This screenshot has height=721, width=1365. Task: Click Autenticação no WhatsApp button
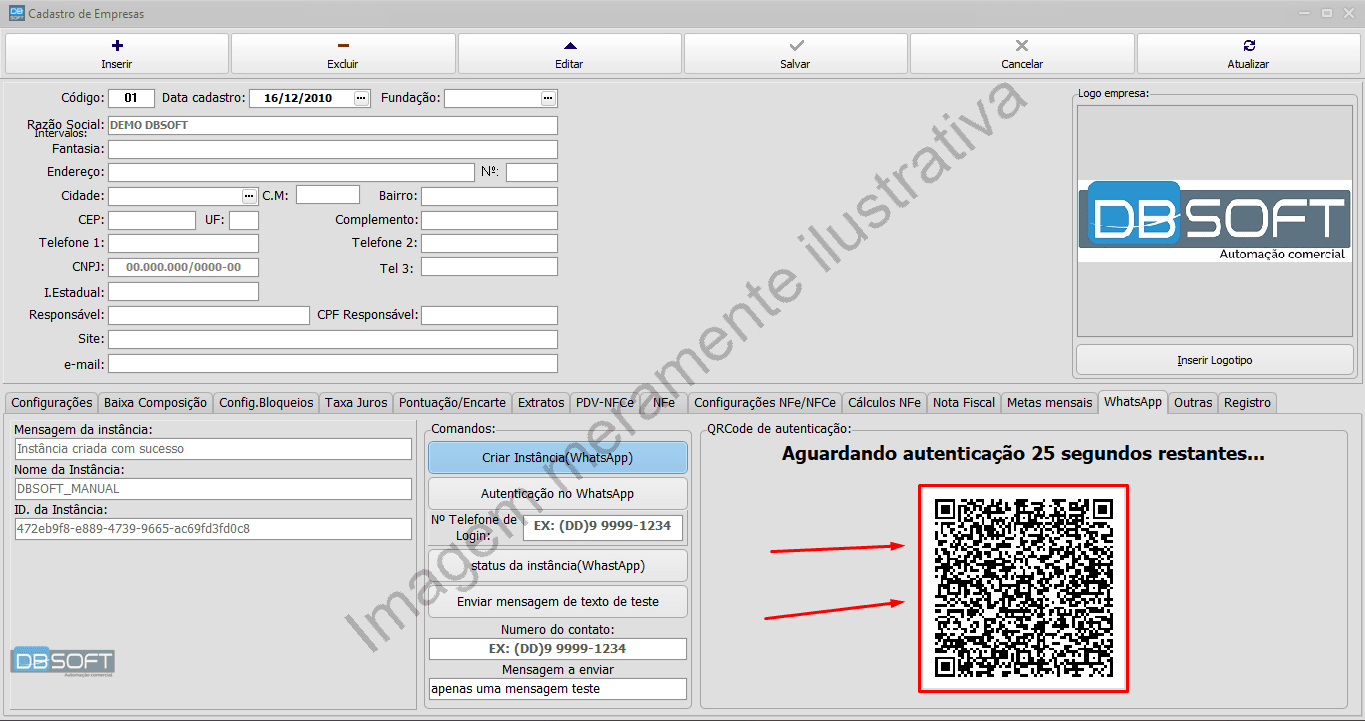(557, 493)
